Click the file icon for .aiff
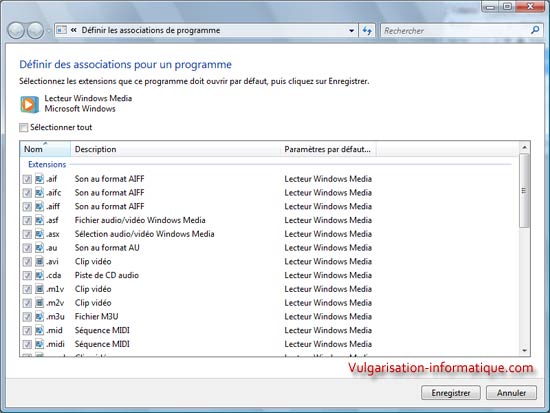550x413 pixels. click(x=39, y=206)
